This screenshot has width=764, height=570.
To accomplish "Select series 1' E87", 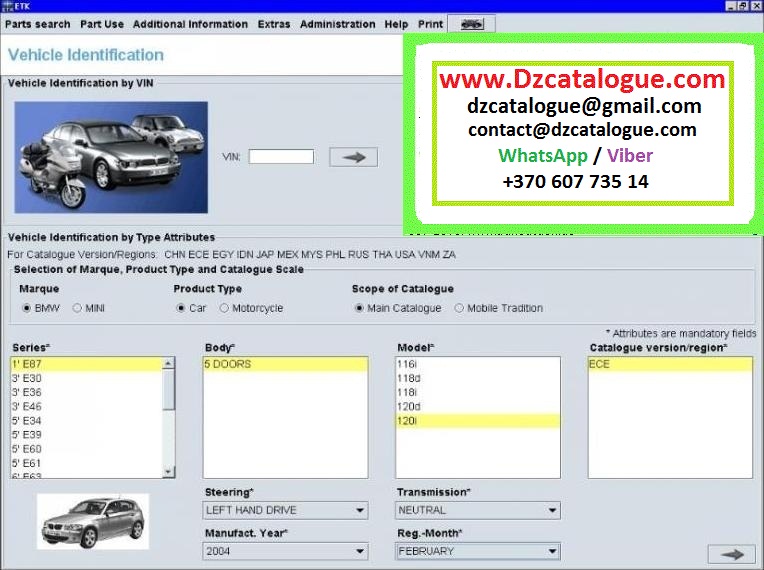I will click(x=86, y=364).
